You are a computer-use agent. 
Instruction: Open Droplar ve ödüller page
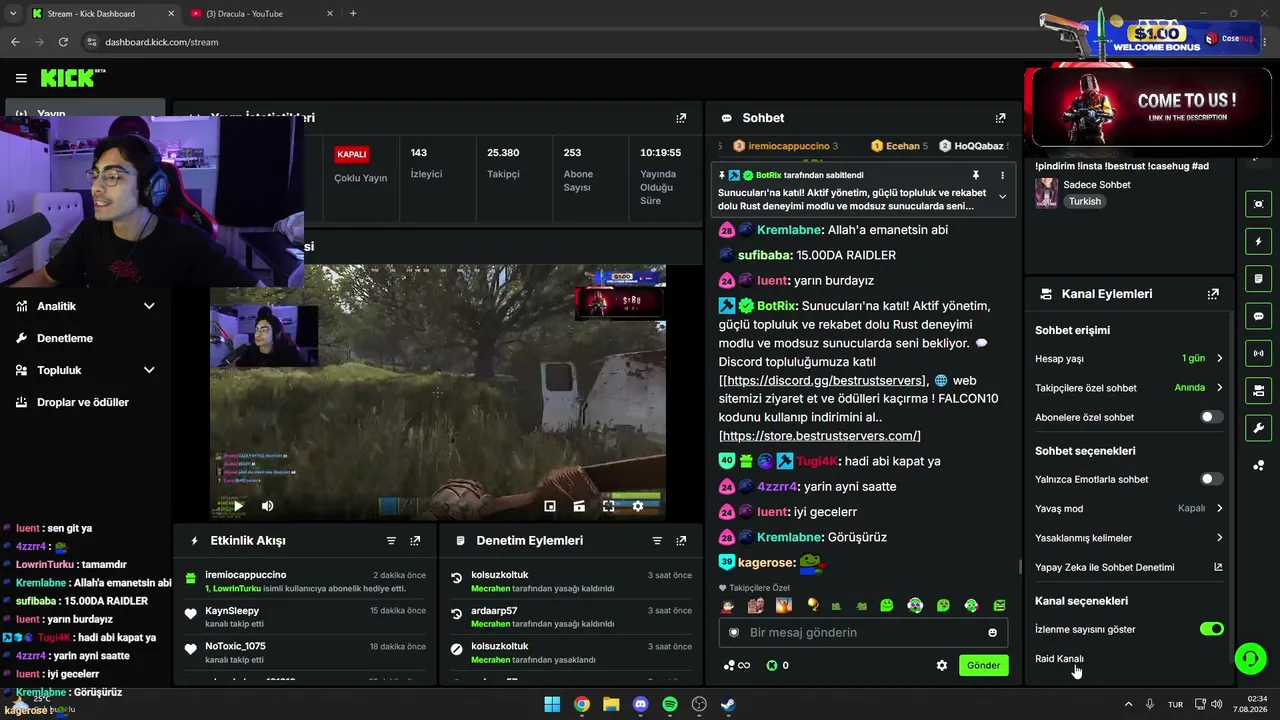pyautogui.click(x=85, y=402)
